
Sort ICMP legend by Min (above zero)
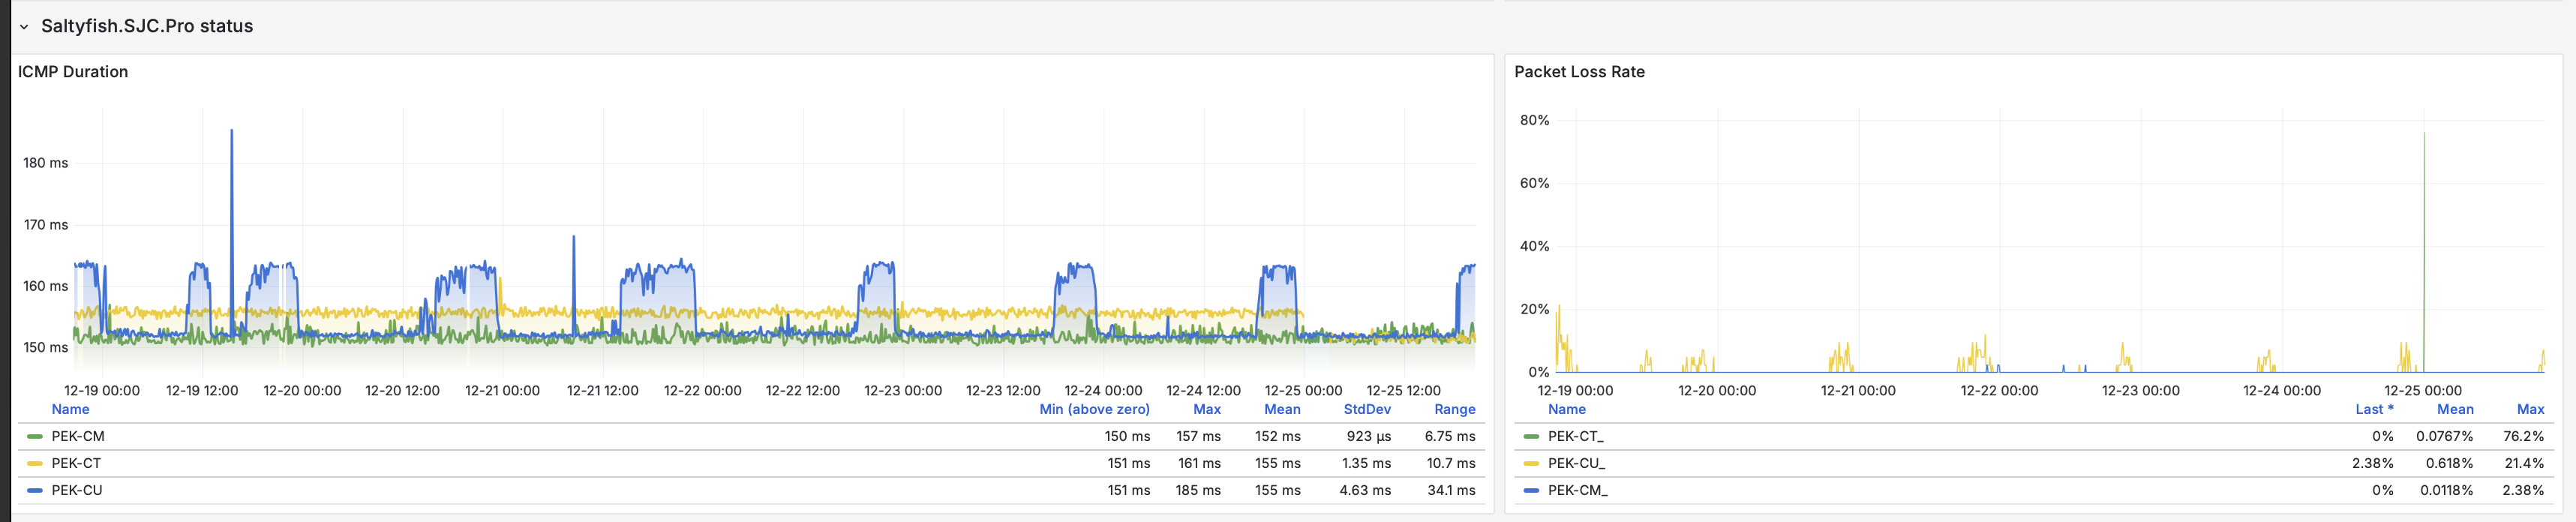pyautogui.click(x=1094, y=410)
